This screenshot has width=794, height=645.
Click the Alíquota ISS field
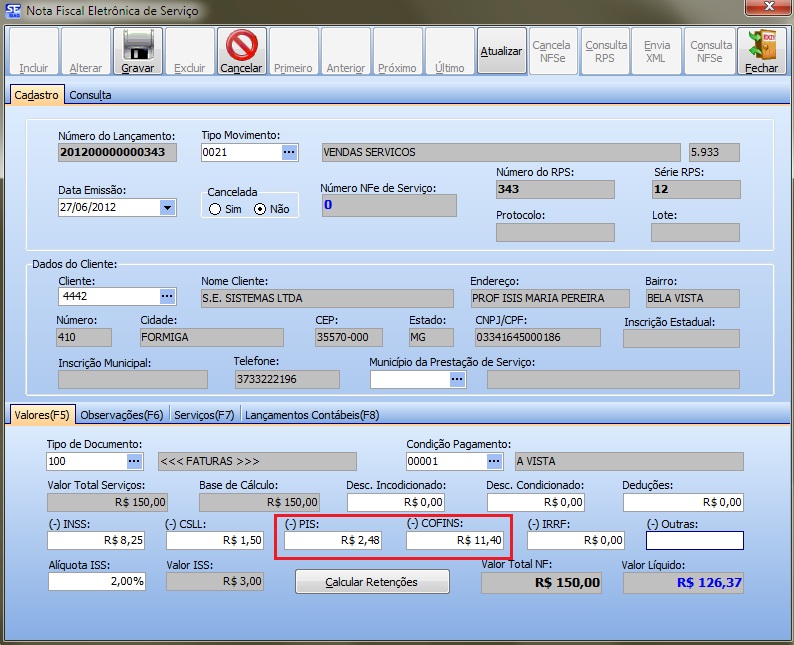tap(96, 581)
